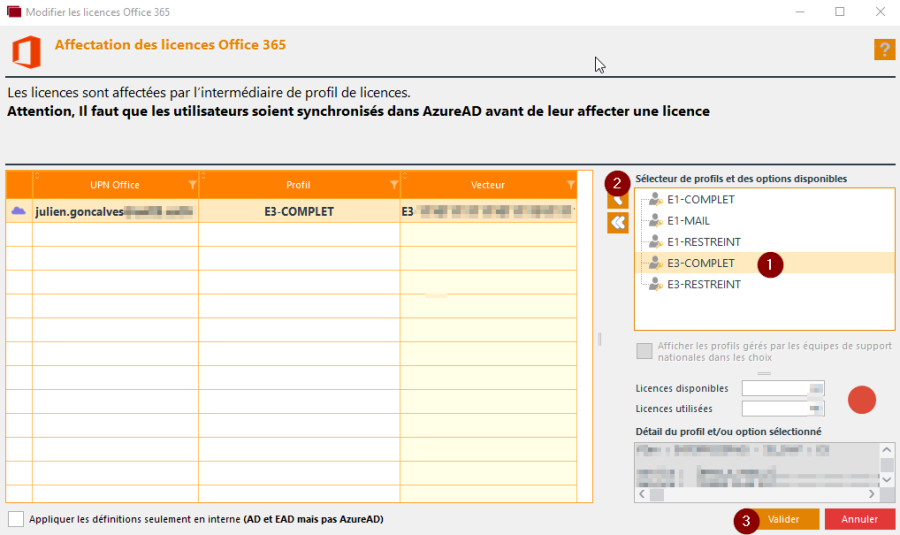Viewport: 900px width, 535px height.
Task: Maximize the Modifier les licences window
Action: [840, 11]
